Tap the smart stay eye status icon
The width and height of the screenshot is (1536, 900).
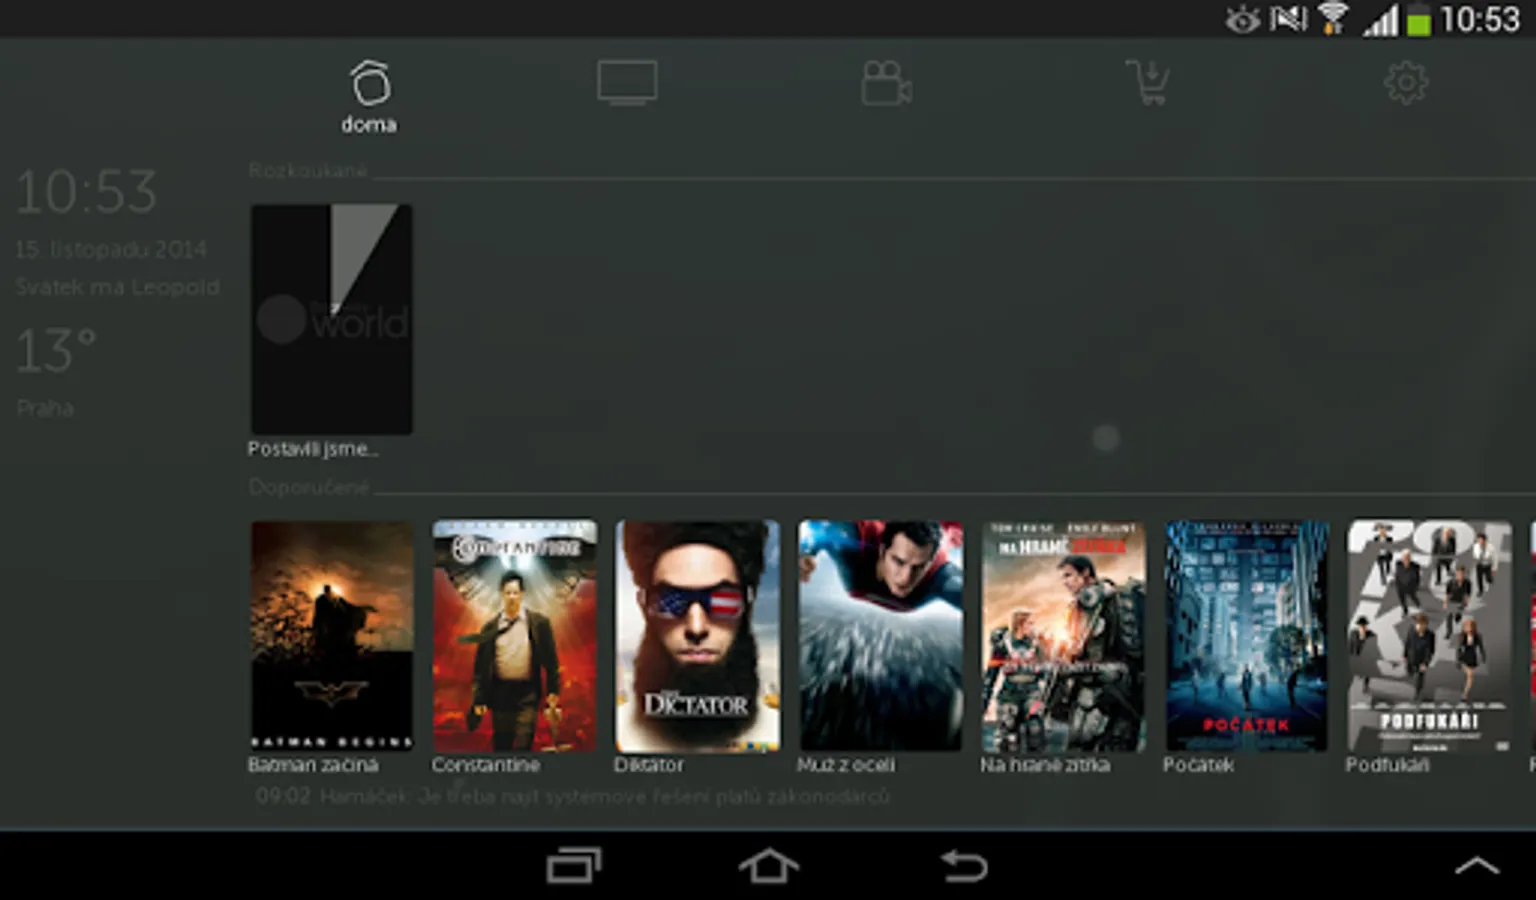click(1243, 19)
